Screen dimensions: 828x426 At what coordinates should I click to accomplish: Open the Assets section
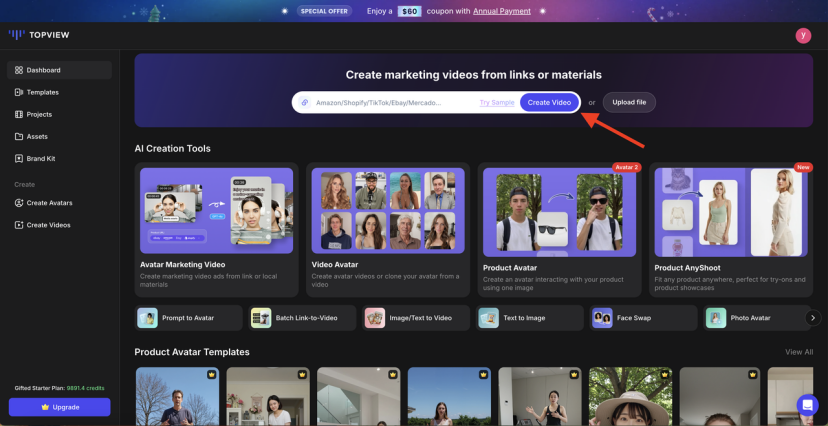tap(37, 136)
